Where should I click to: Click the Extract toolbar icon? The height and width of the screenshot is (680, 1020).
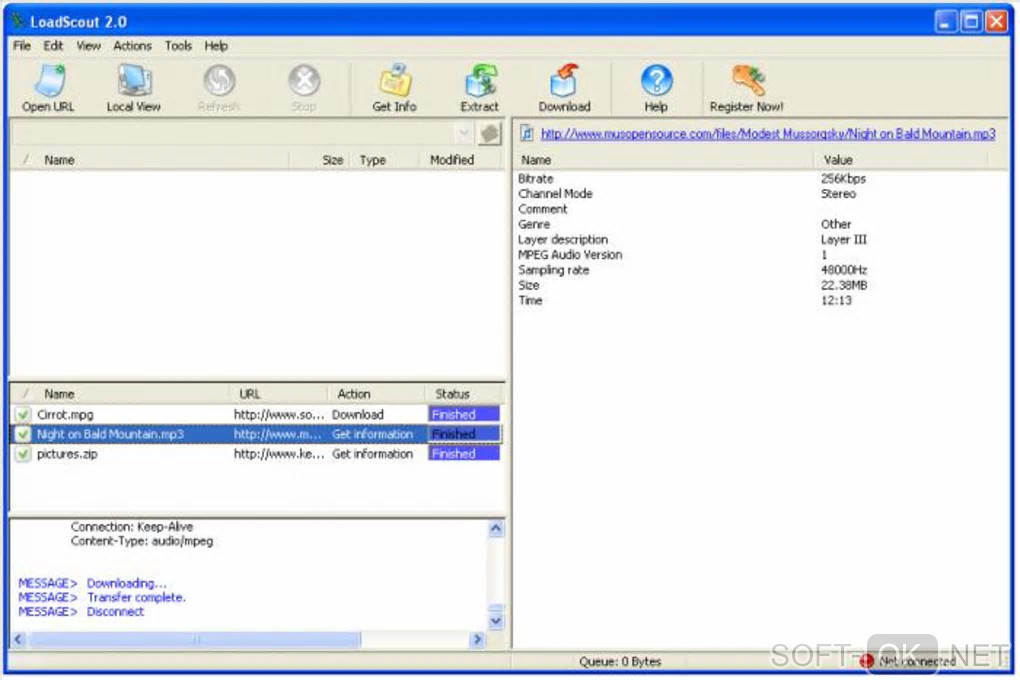tap(479, 86)
